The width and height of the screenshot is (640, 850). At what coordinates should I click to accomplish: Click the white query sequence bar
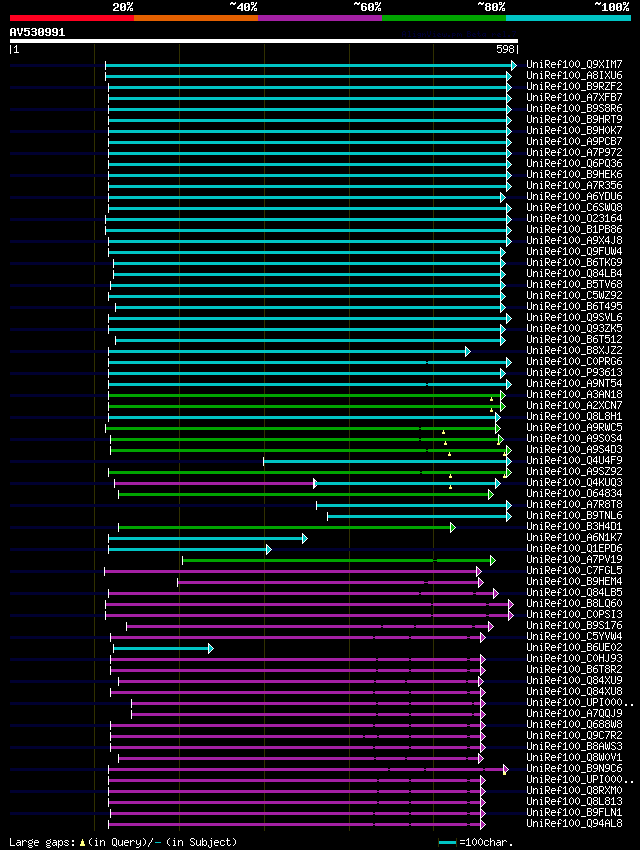tap(264, 41)
